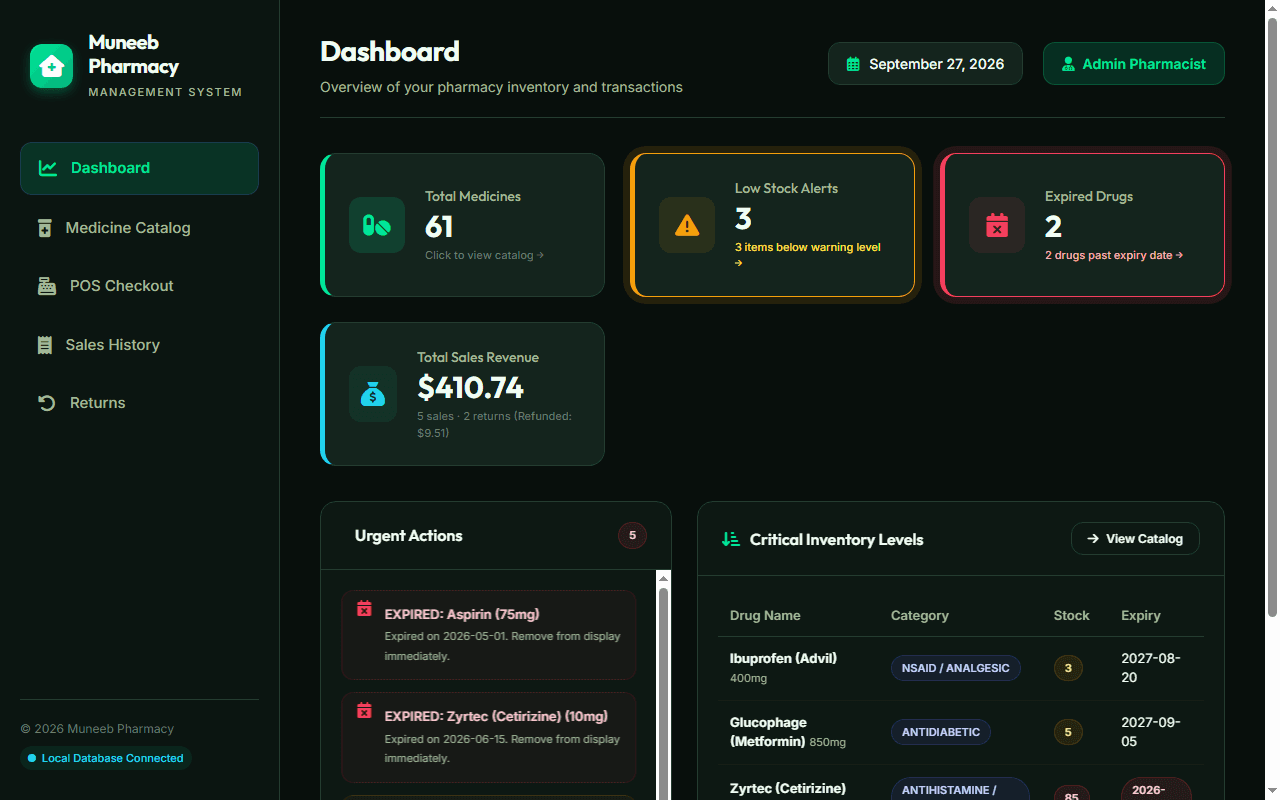The width and height of the screenshot is (1280, 800).
Task: Click the Admin Pharmacist button
Action: 1134,64
